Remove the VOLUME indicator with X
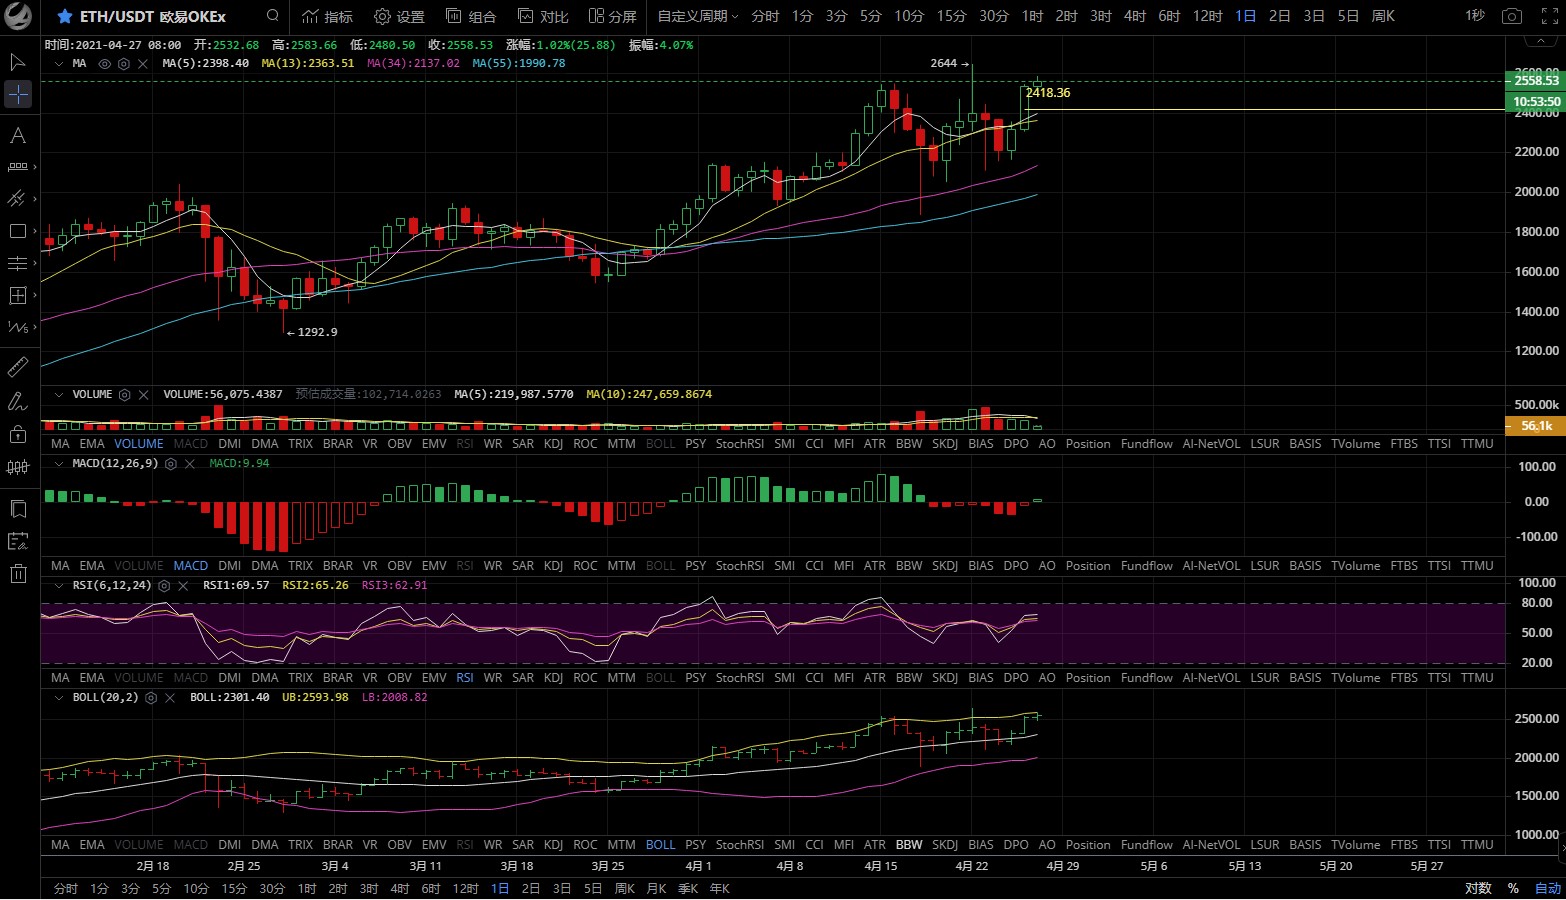 pos(143,395)
